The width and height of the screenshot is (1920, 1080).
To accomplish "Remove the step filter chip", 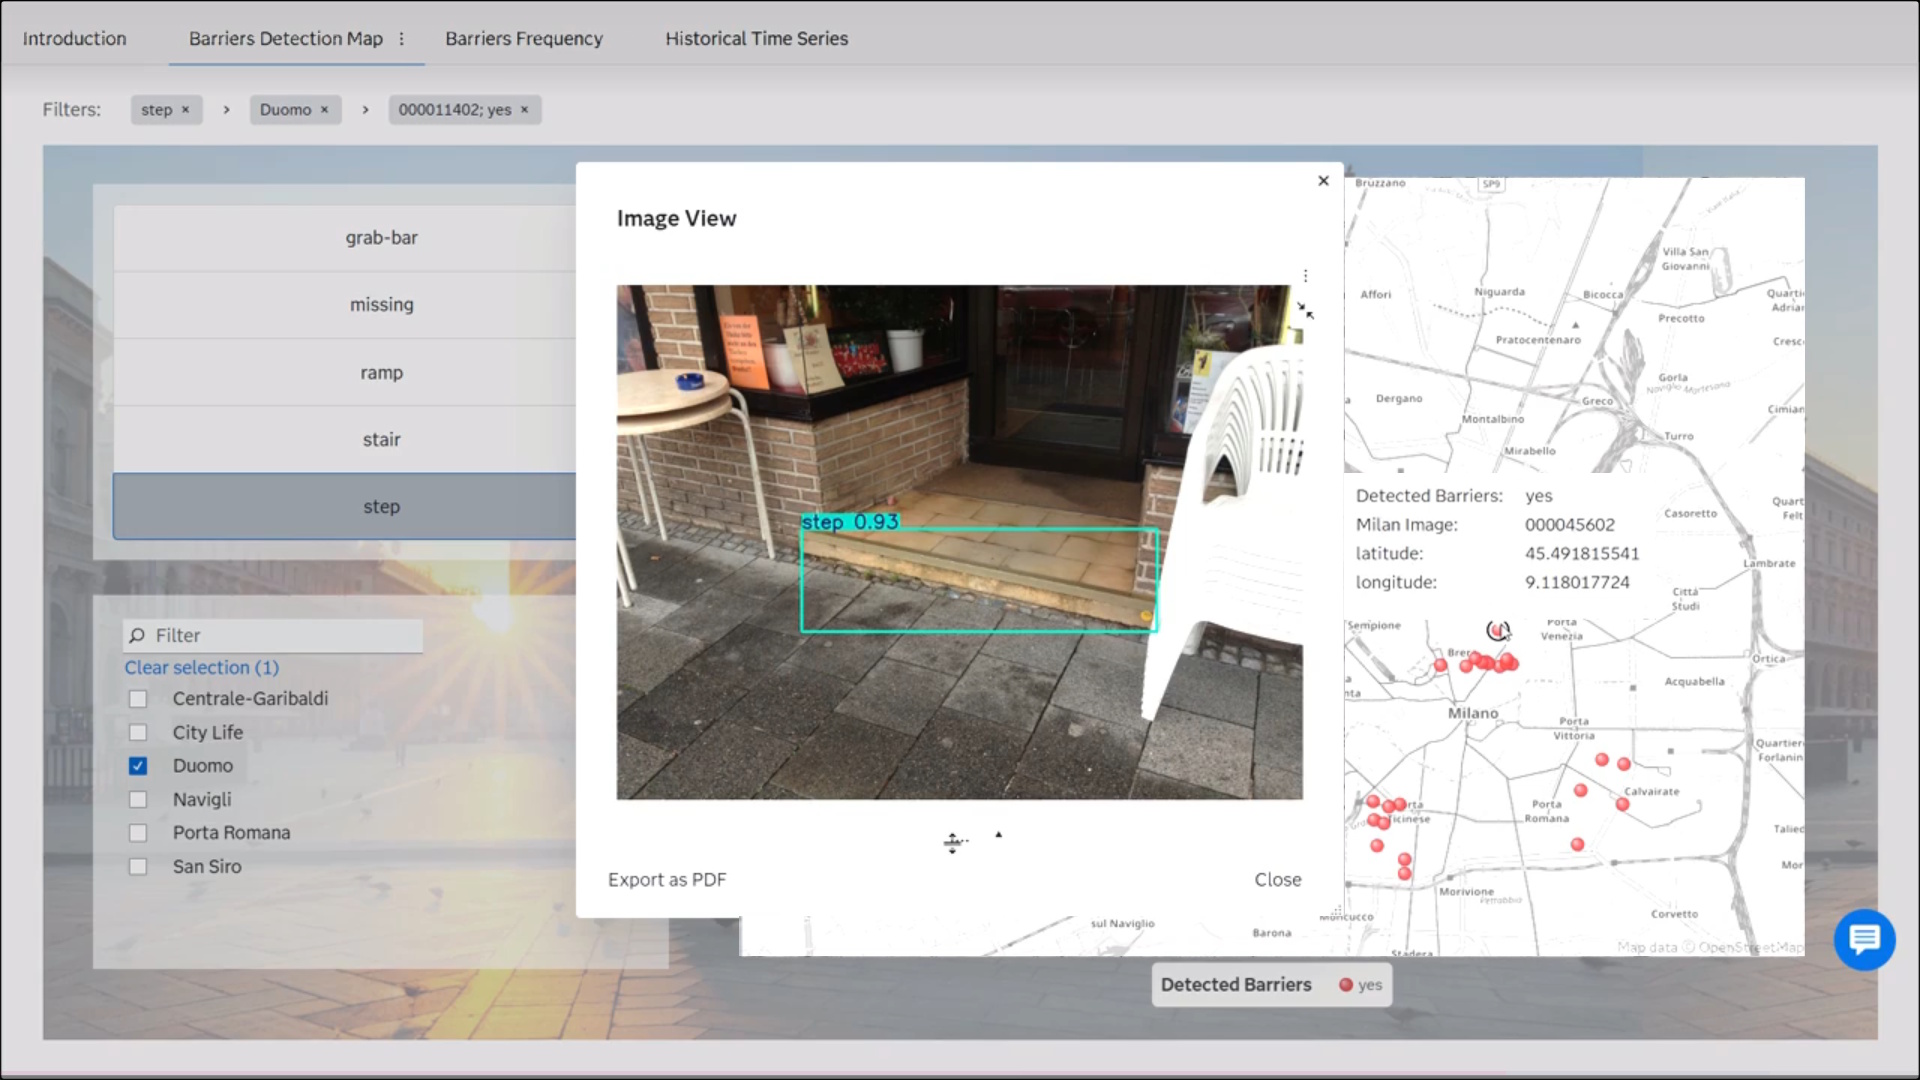I will click(185, 110).
